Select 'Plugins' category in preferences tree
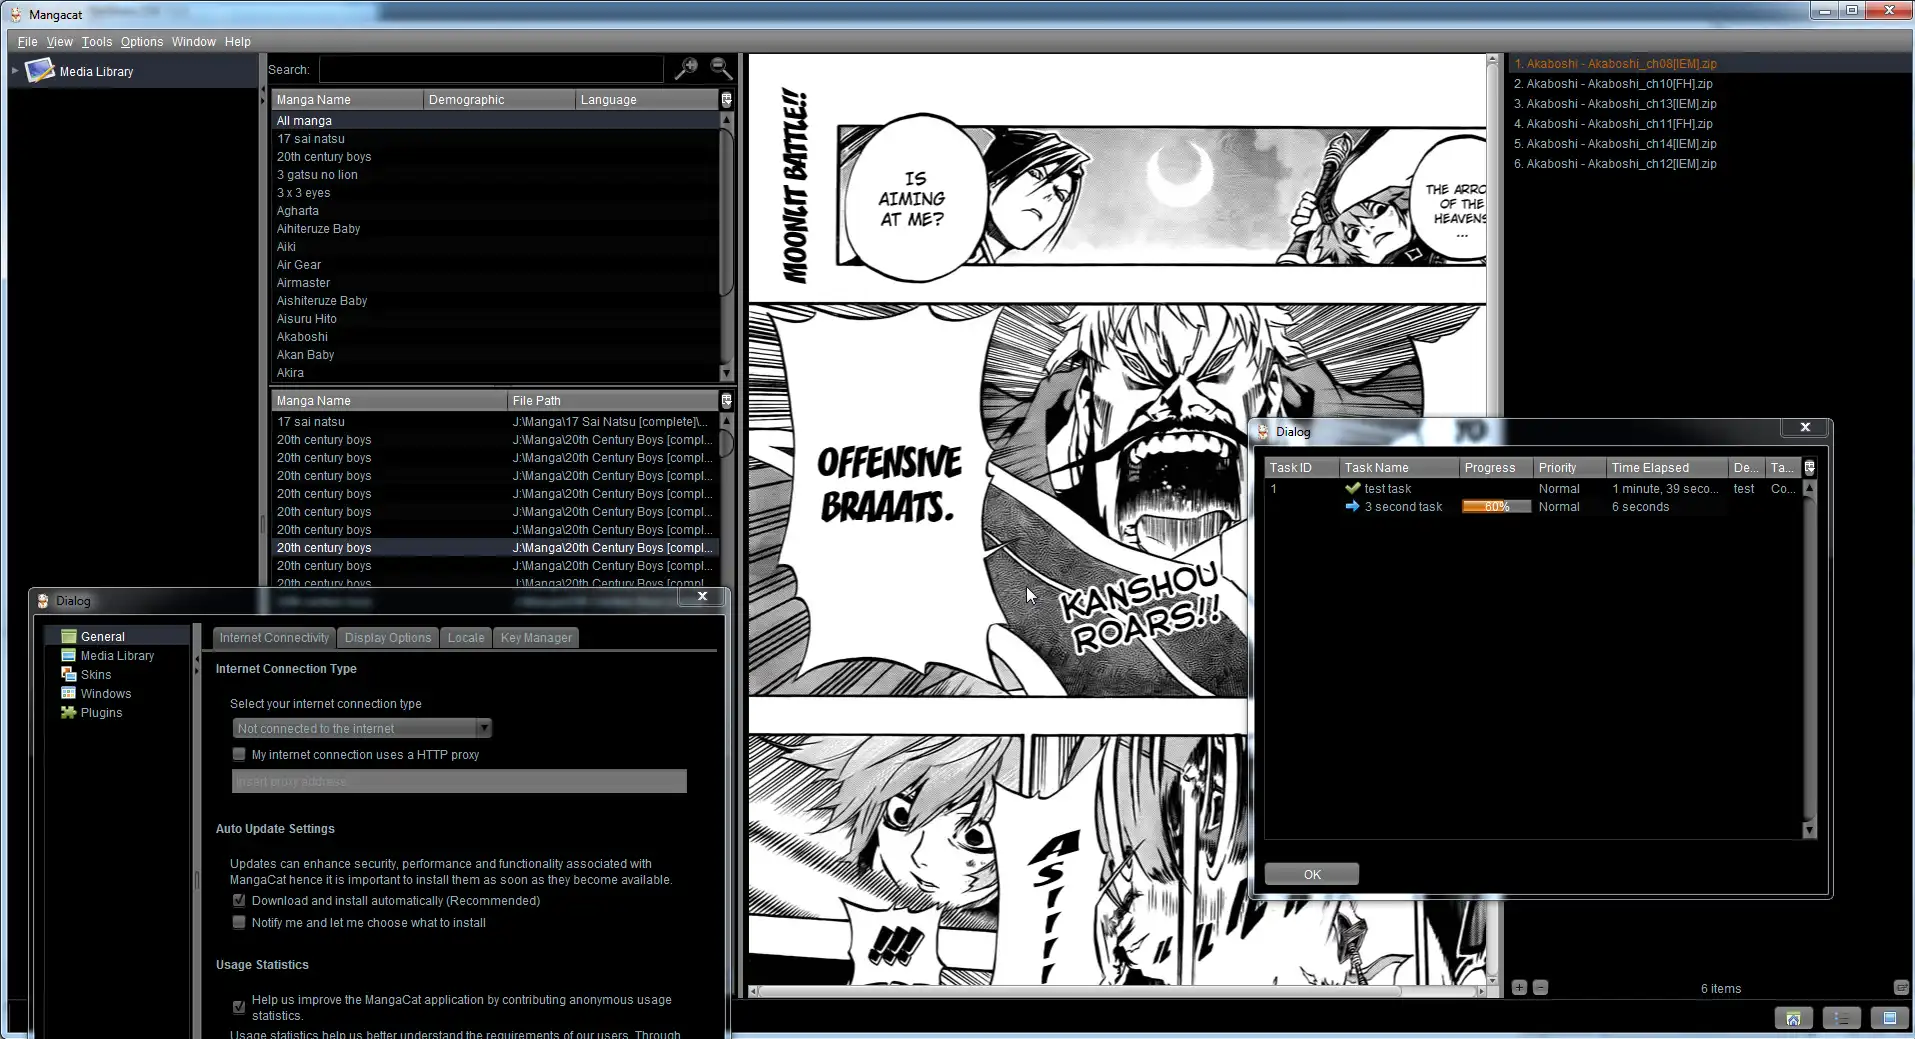Viewport: 1915px width, 1039px height. [101, 712]
